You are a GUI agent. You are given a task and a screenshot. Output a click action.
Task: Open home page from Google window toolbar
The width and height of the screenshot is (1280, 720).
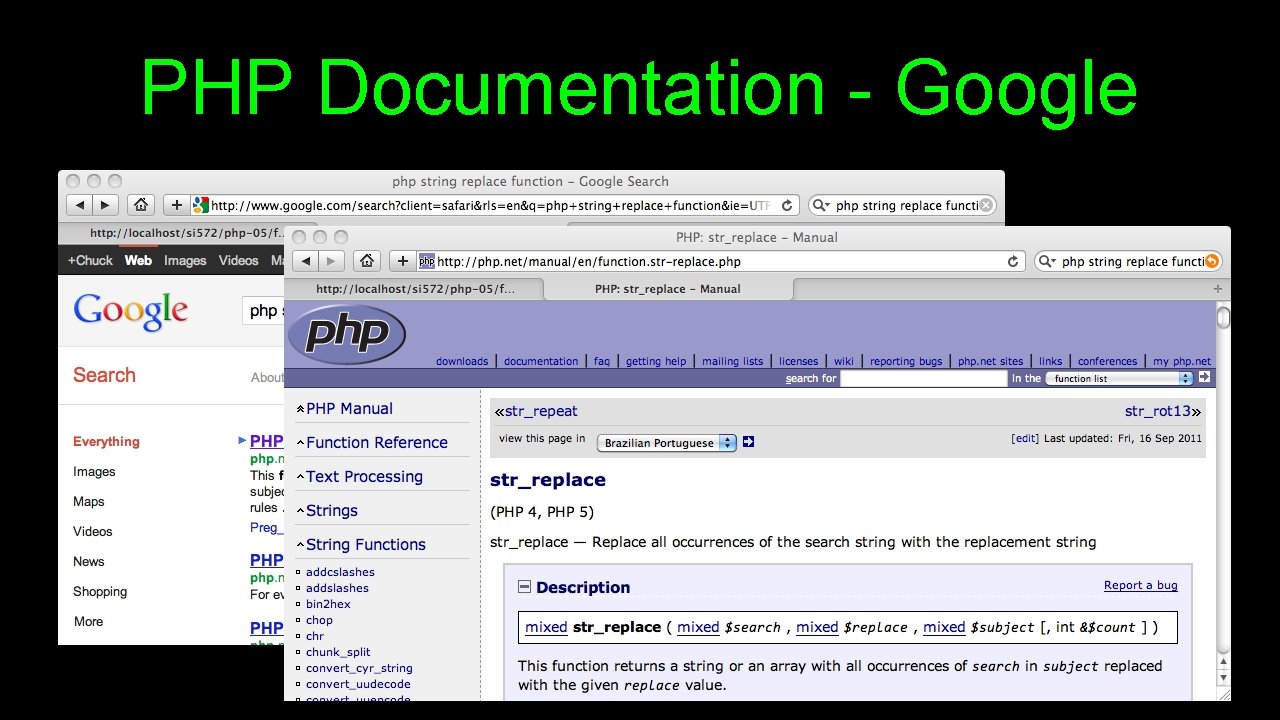tap(141, 205)
